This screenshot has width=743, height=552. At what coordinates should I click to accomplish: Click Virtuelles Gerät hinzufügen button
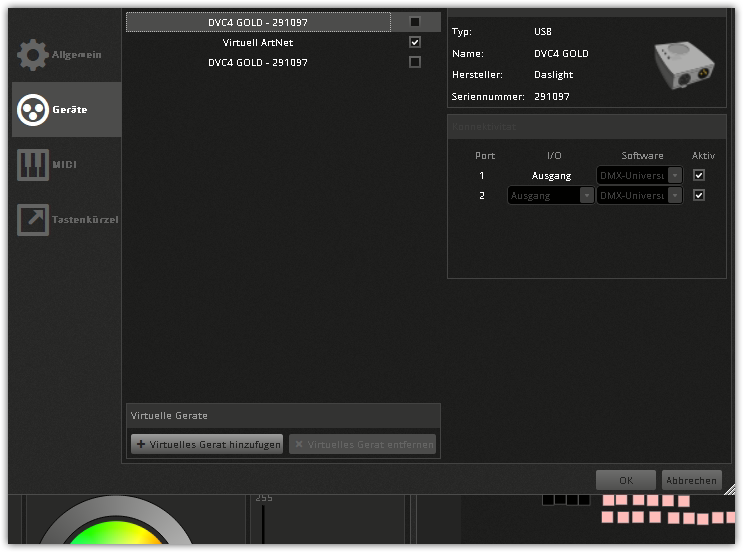pyautogui.click(x=207, y=444)
